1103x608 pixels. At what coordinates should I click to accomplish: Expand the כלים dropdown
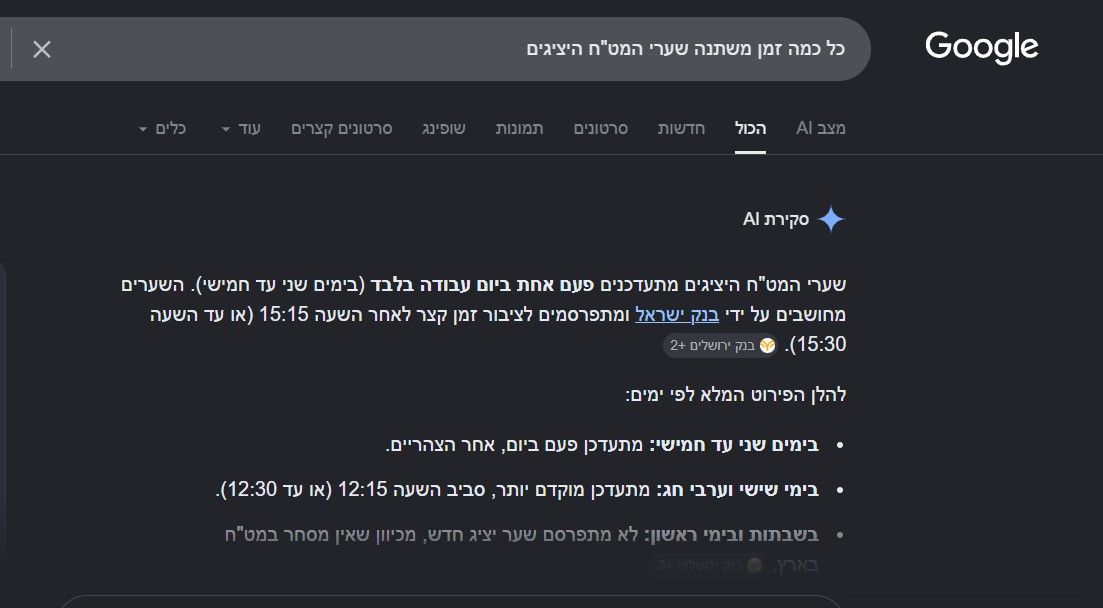click(x=162, y=128)
